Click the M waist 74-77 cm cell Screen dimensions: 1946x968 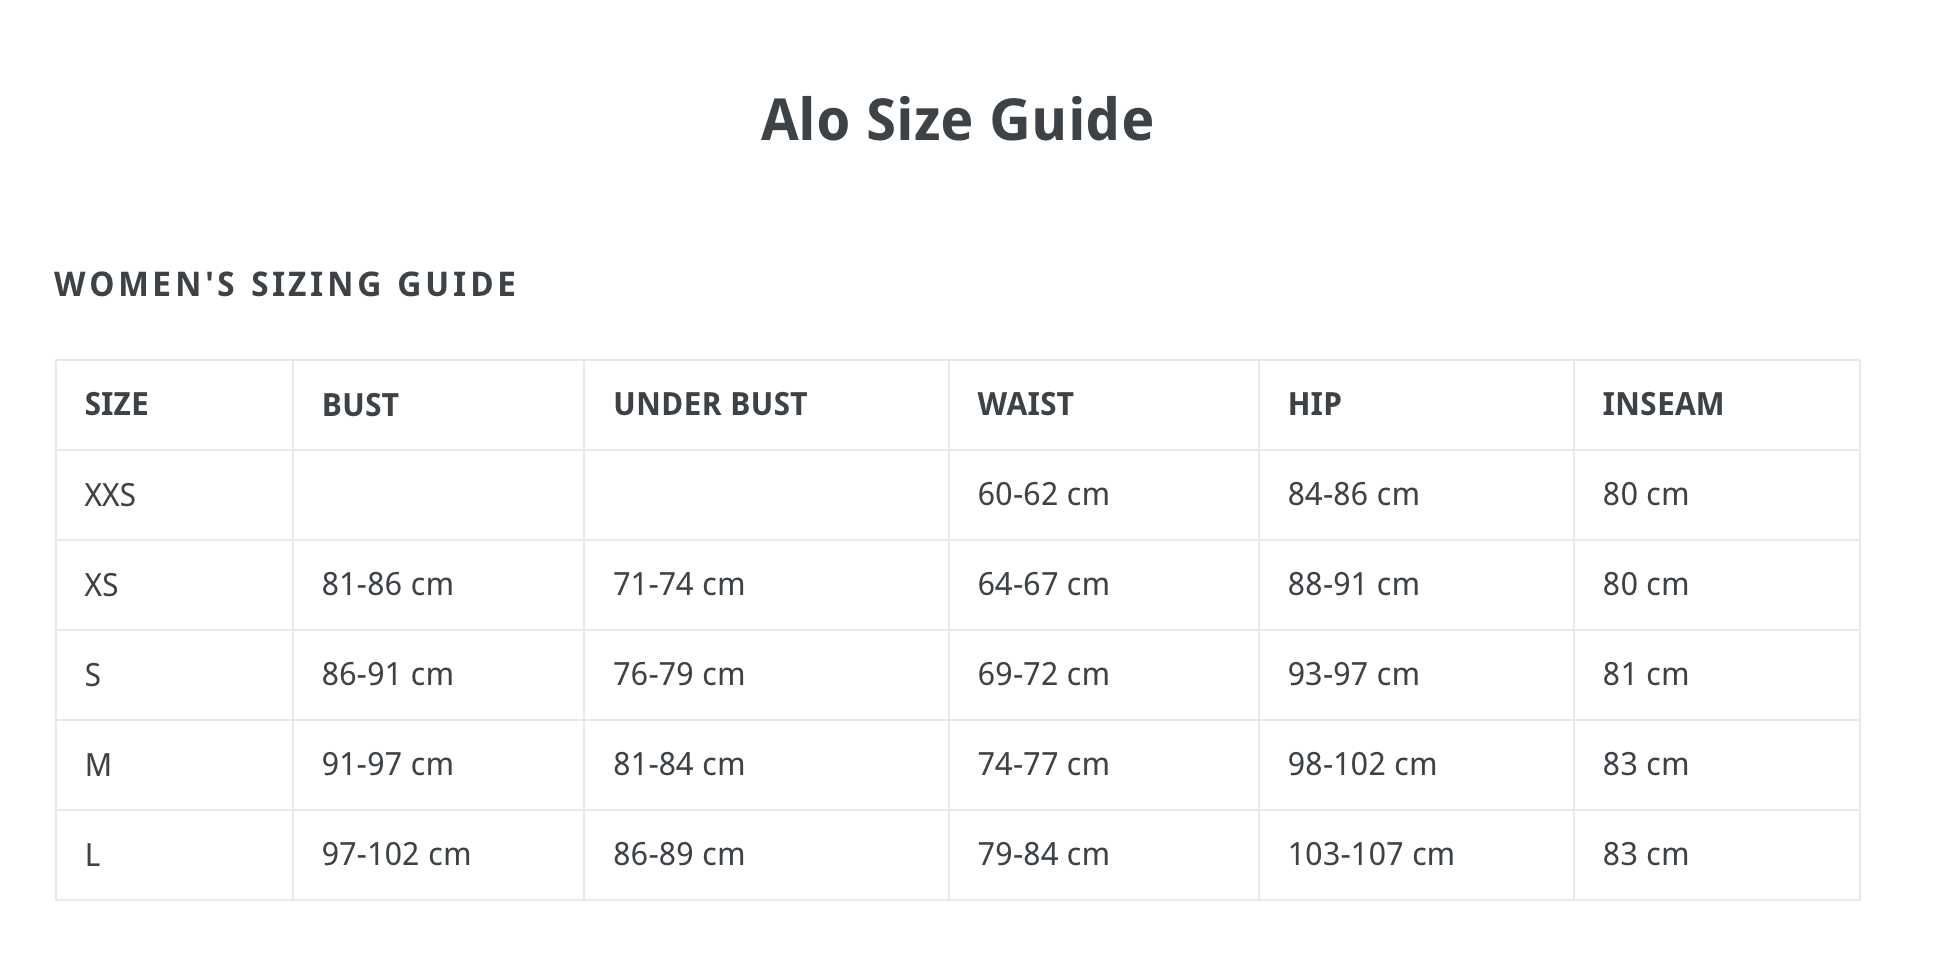click(x=1044, y=764)
